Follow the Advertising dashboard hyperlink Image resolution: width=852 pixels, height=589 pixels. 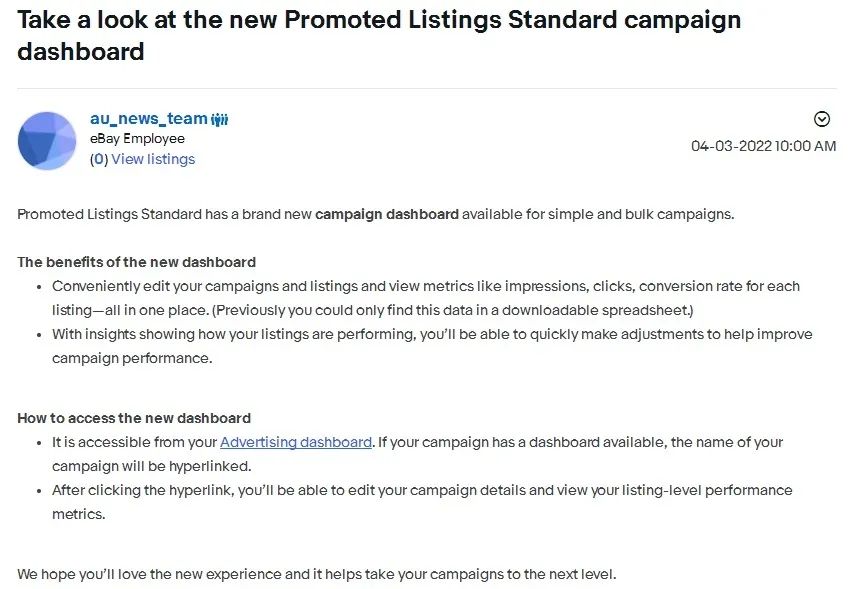pyautogui.click(x=296, y=442)
